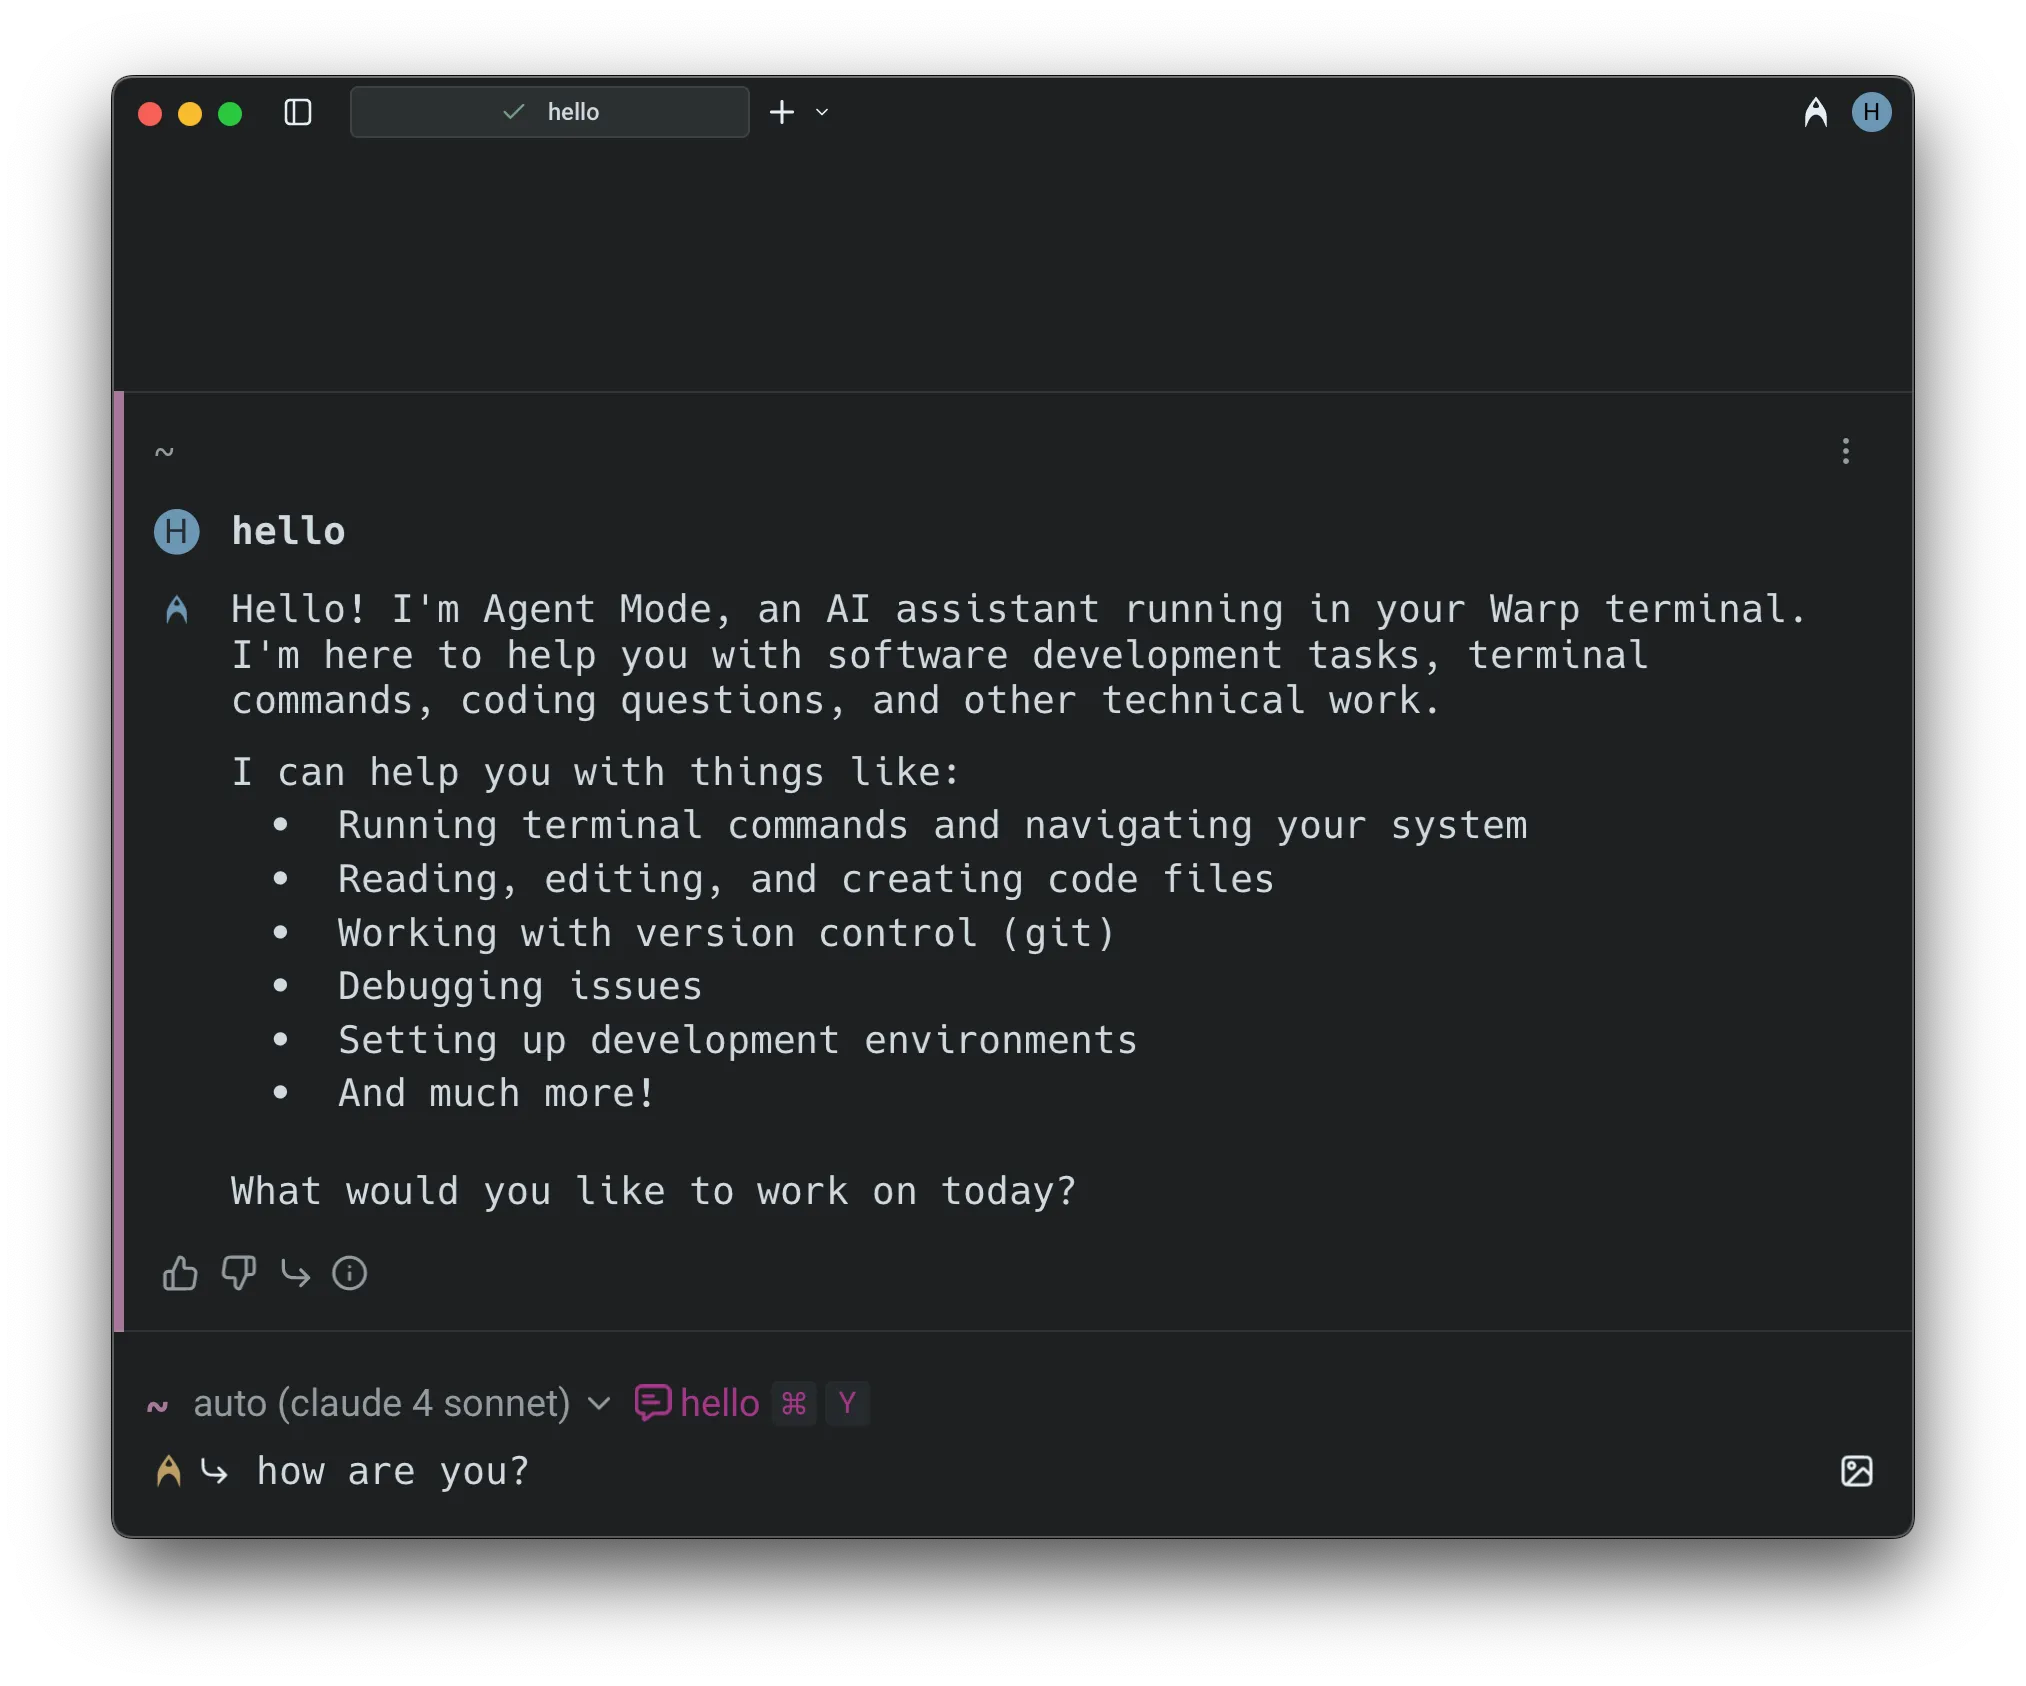Click the green macOS zoom window button

tap(230, 113)
